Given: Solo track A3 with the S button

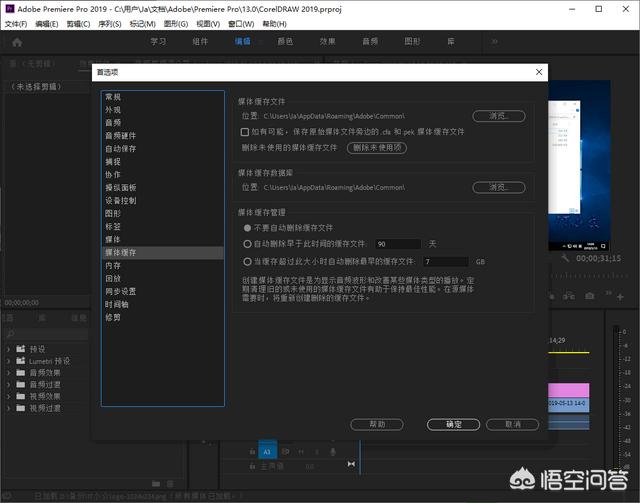Looking at the screenshot, I should tap(317, 452).
